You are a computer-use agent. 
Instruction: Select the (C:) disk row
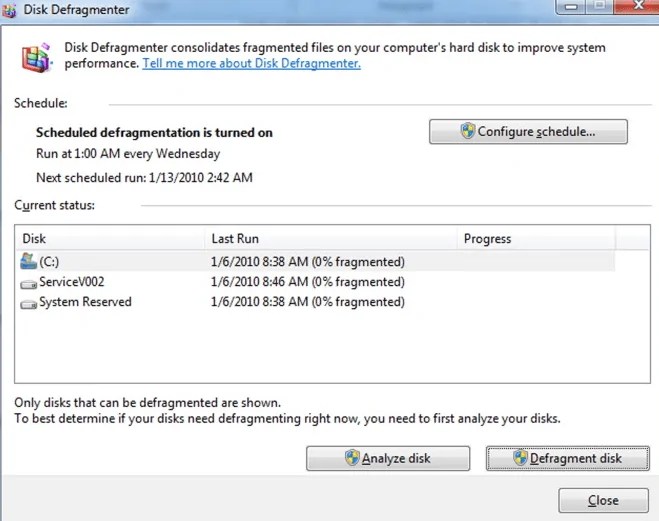pyautogui.click(x=315, y=261)
